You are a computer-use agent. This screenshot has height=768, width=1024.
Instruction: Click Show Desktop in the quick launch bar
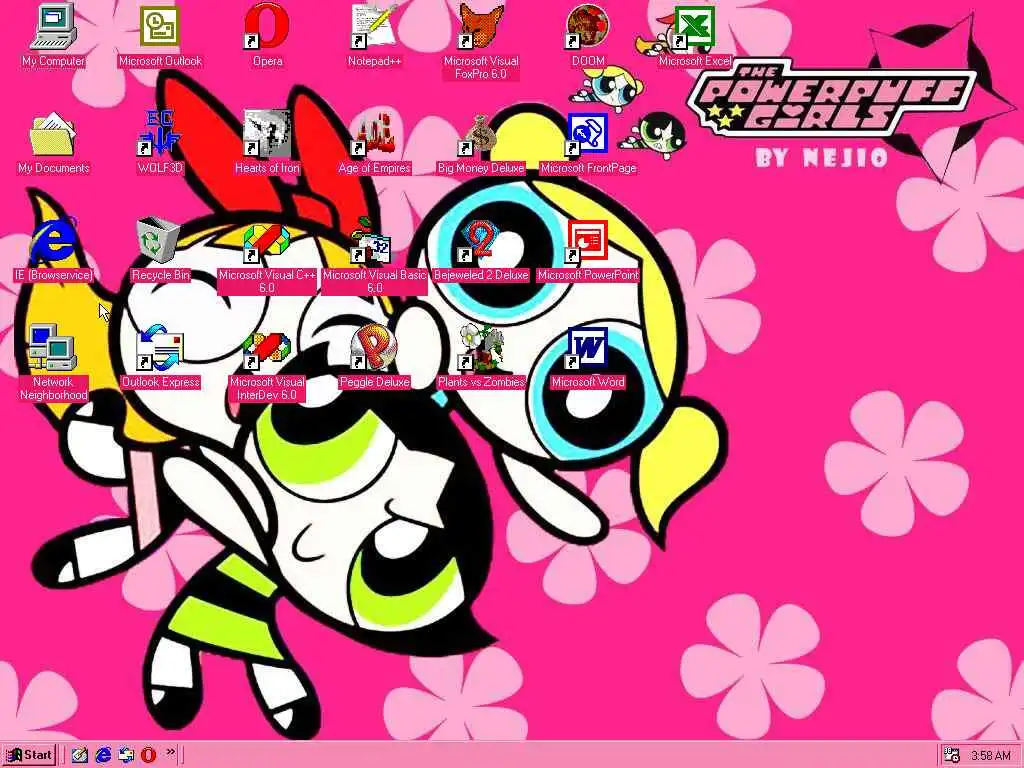click(80, 755)
